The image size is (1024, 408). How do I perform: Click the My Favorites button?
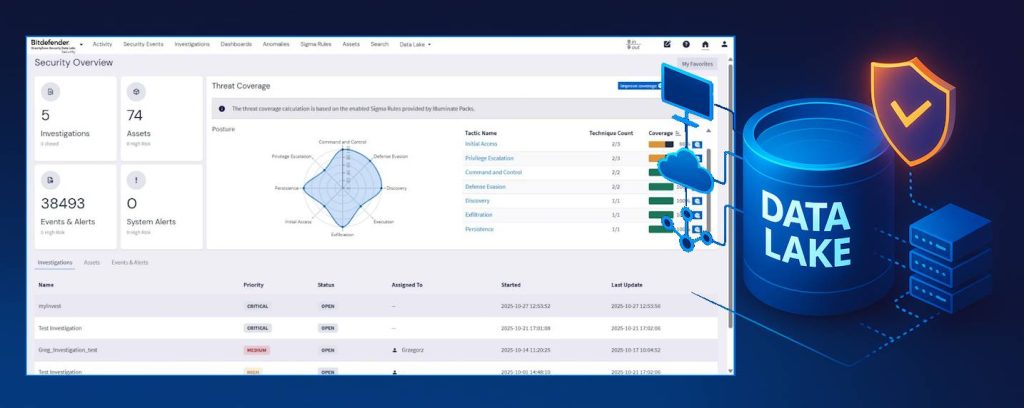[x=697, y=64]
